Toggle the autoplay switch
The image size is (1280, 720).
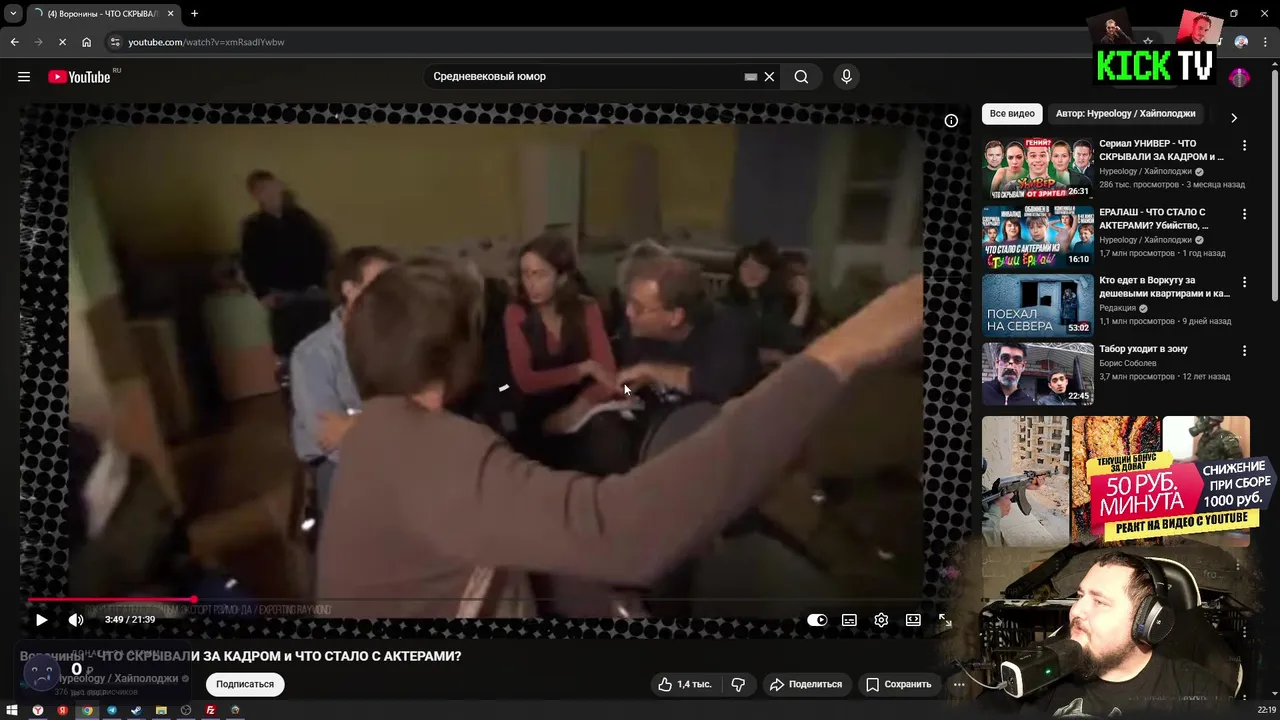817,620
